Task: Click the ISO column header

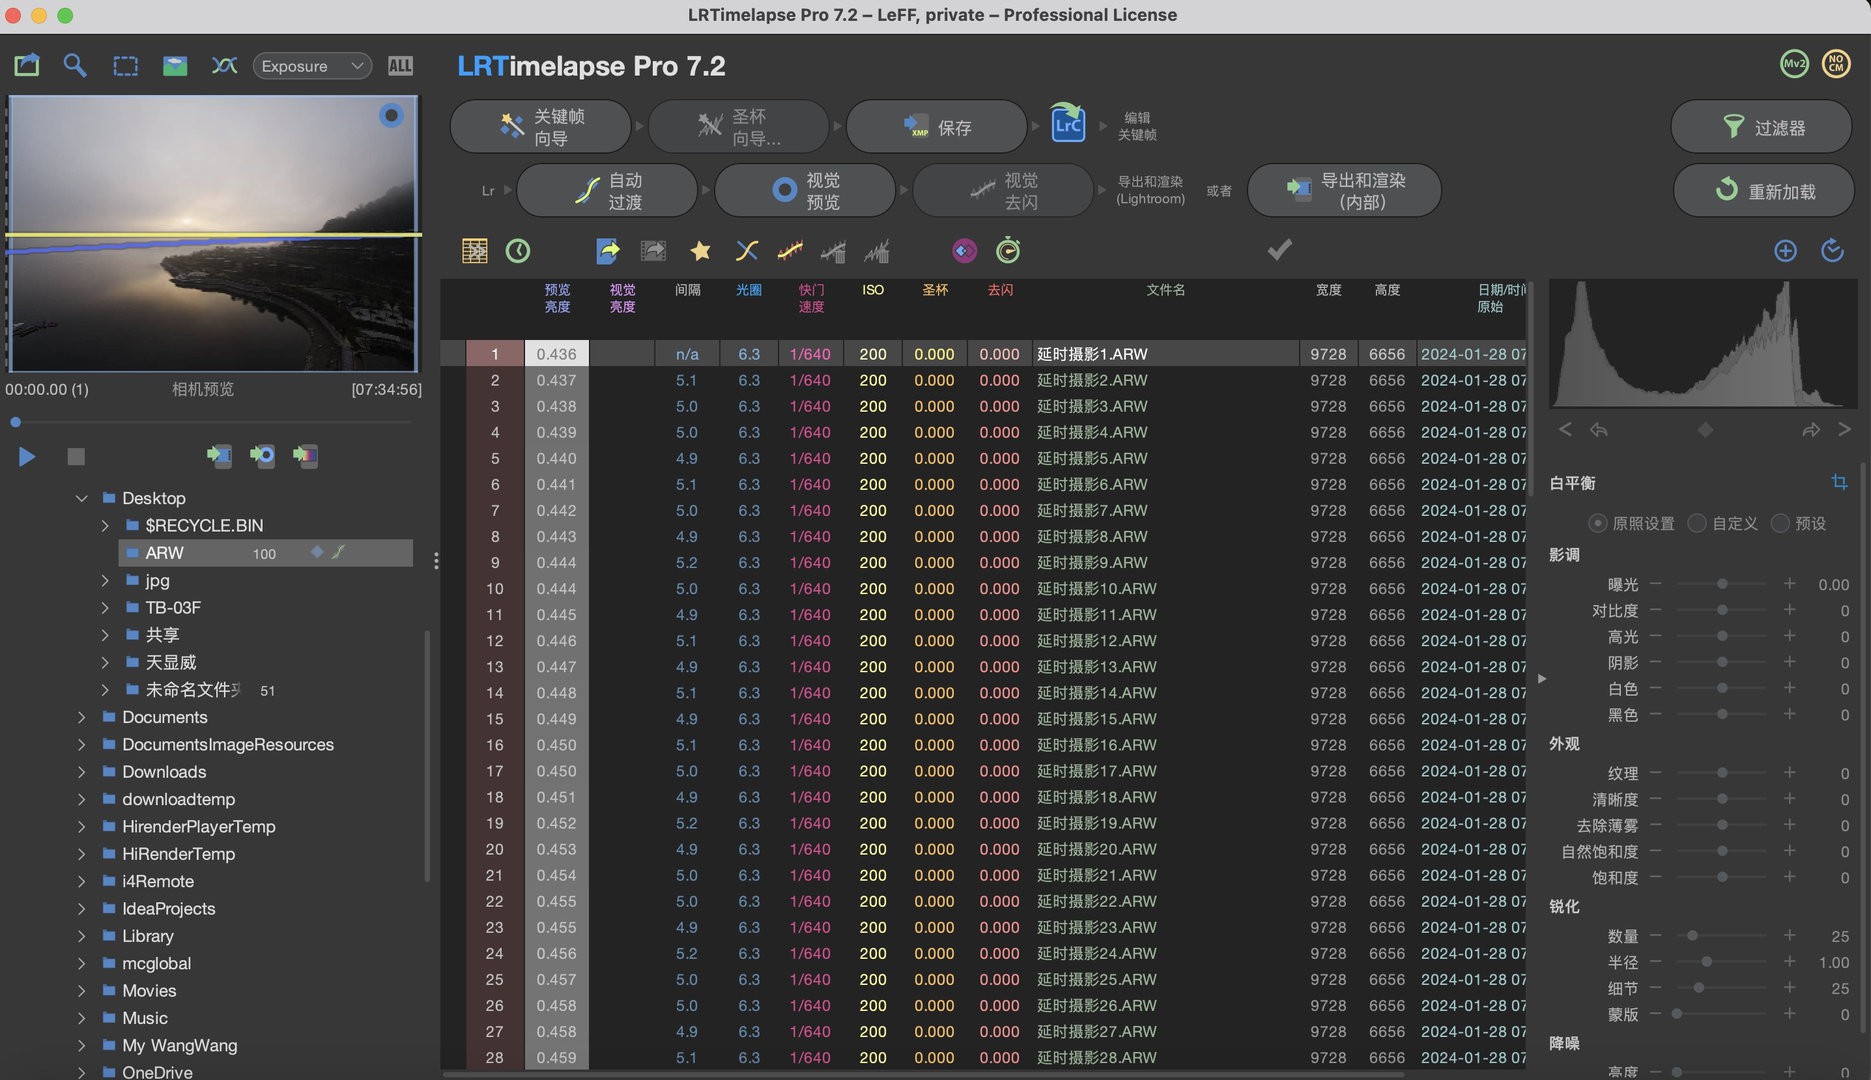Action: (873, 290)
